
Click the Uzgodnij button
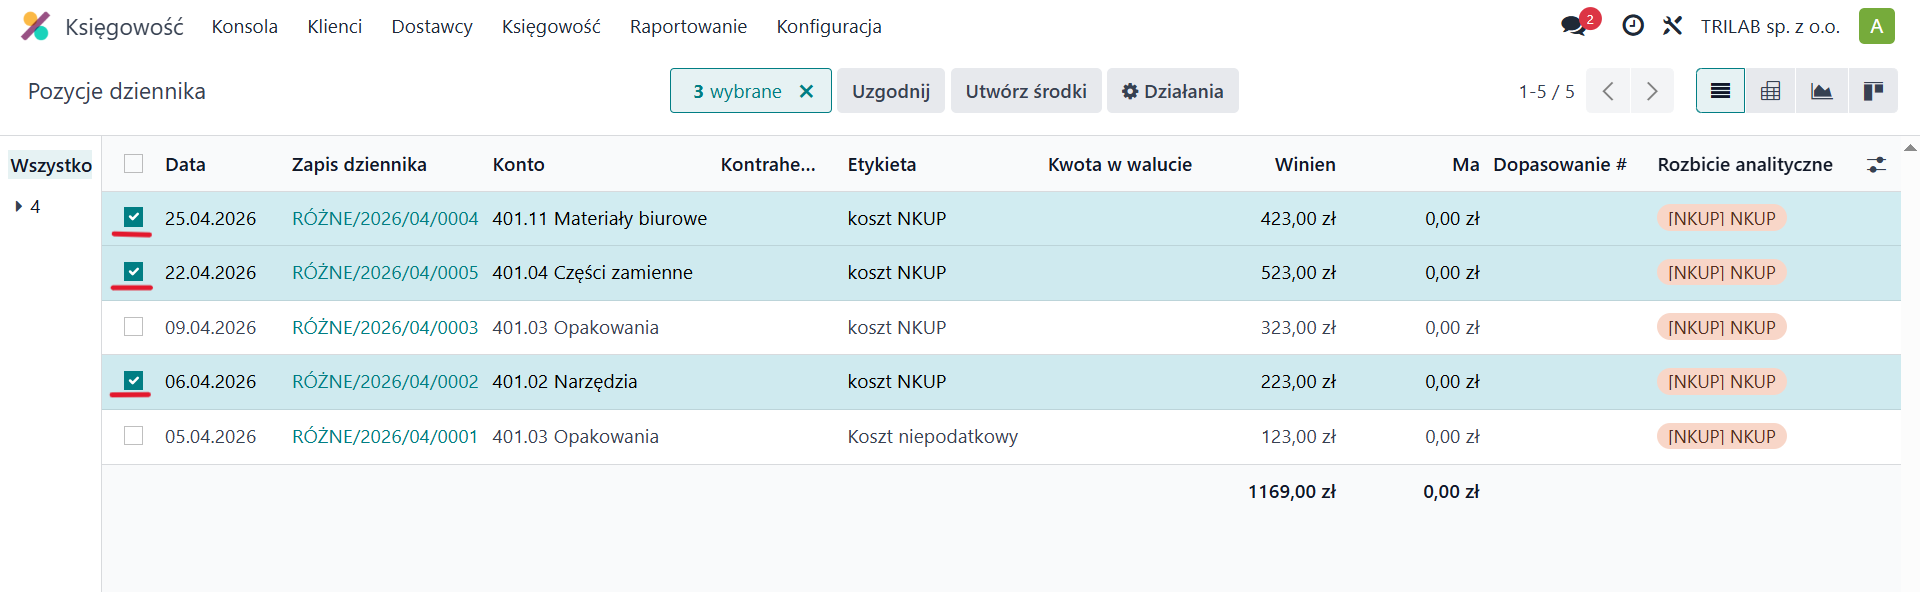pos(891,91)
